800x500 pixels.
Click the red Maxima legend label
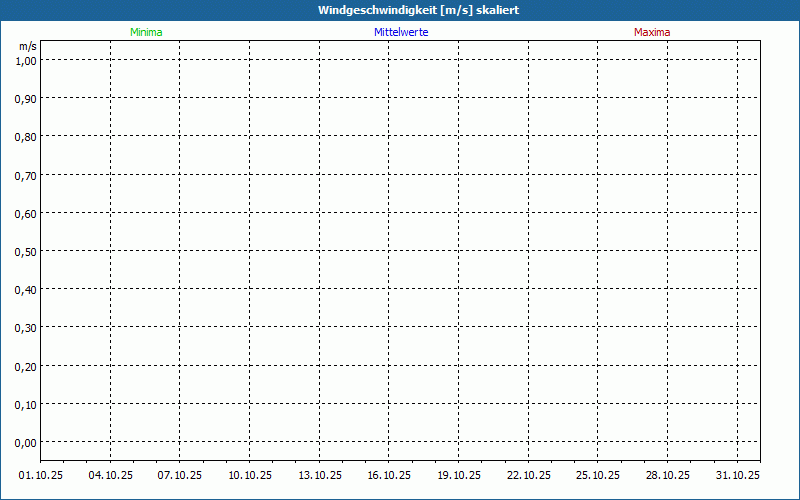[652, 32]
